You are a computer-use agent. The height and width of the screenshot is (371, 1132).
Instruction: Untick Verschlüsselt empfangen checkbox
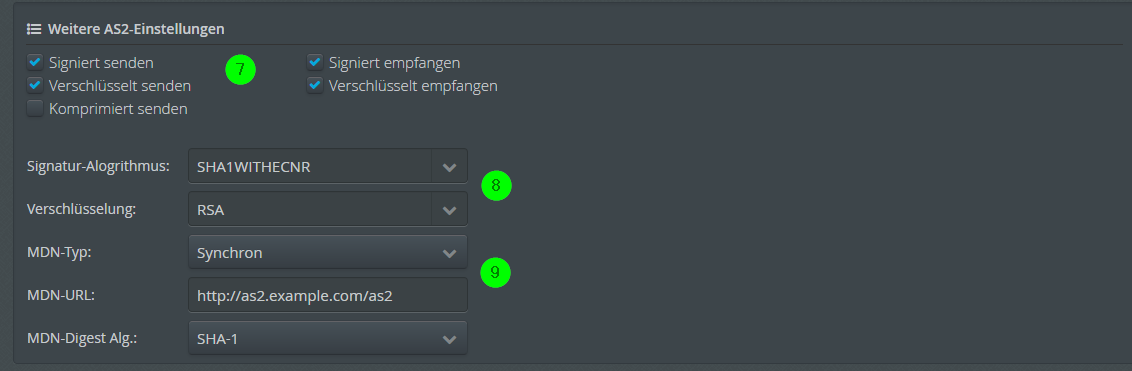pos(315,85)
